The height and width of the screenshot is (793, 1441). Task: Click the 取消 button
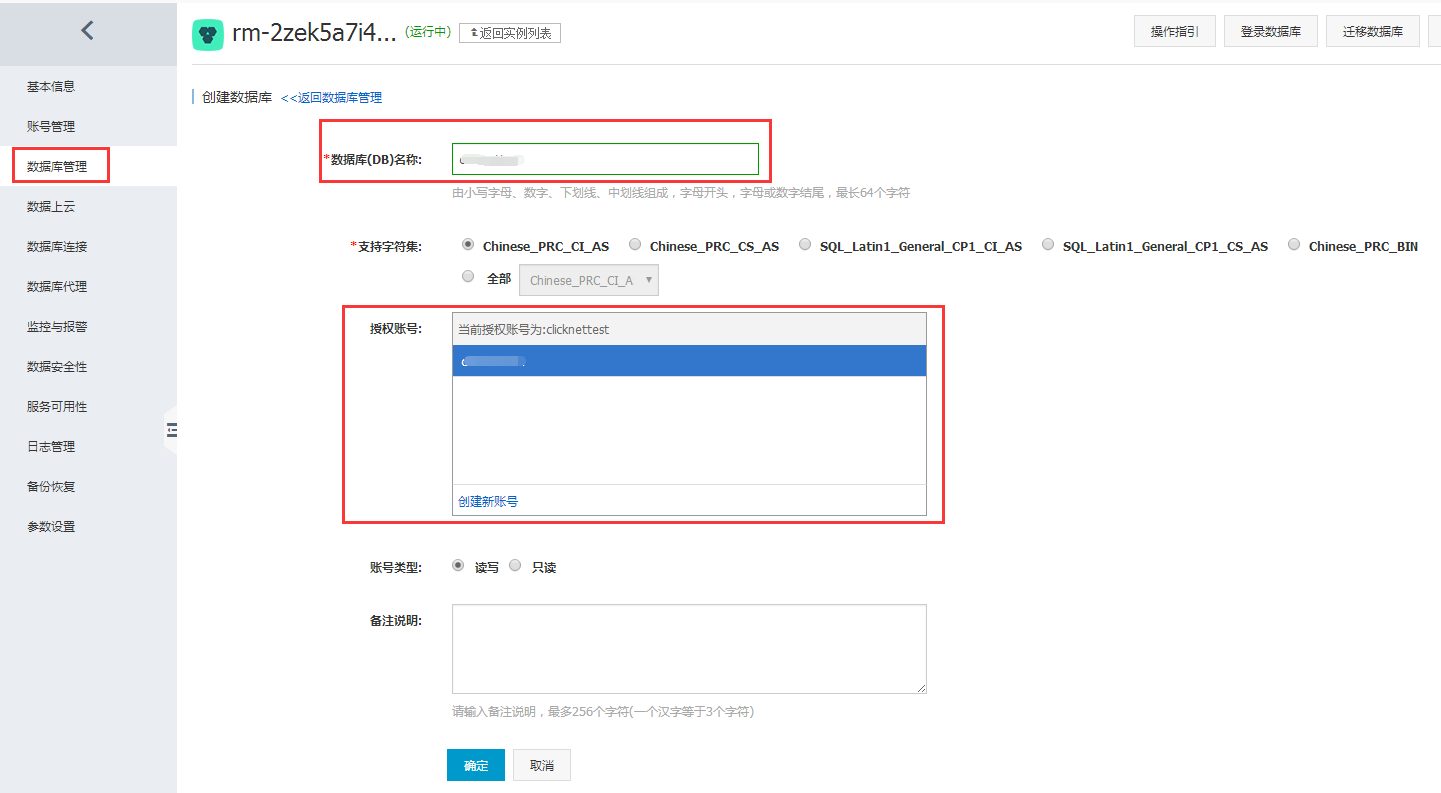pyautogui.click(x=541, y=765)
